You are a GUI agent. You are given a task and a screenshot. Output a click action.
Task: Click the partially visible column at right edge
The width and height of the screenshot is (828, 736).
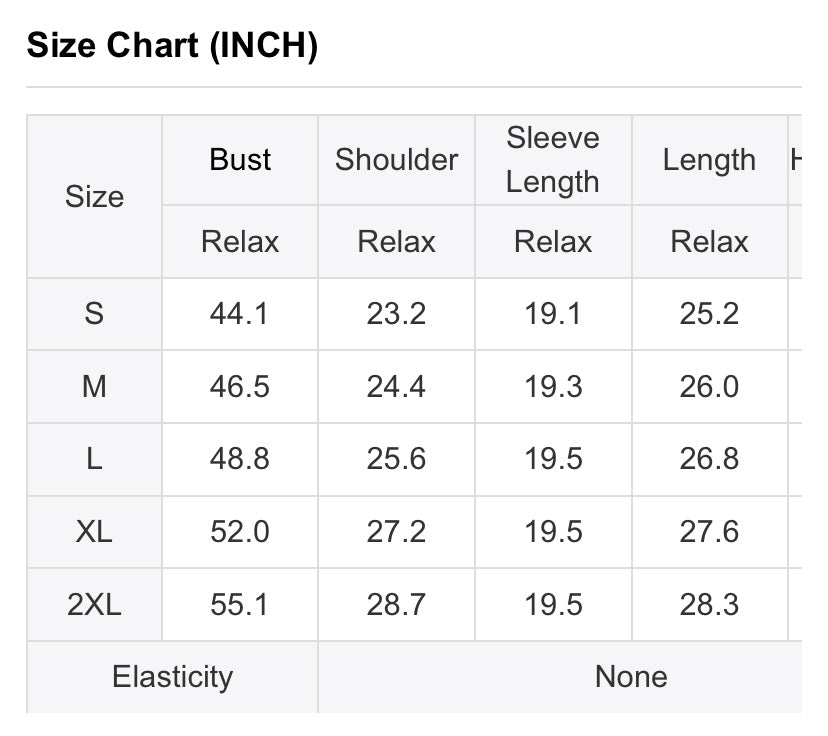point(796,160)
